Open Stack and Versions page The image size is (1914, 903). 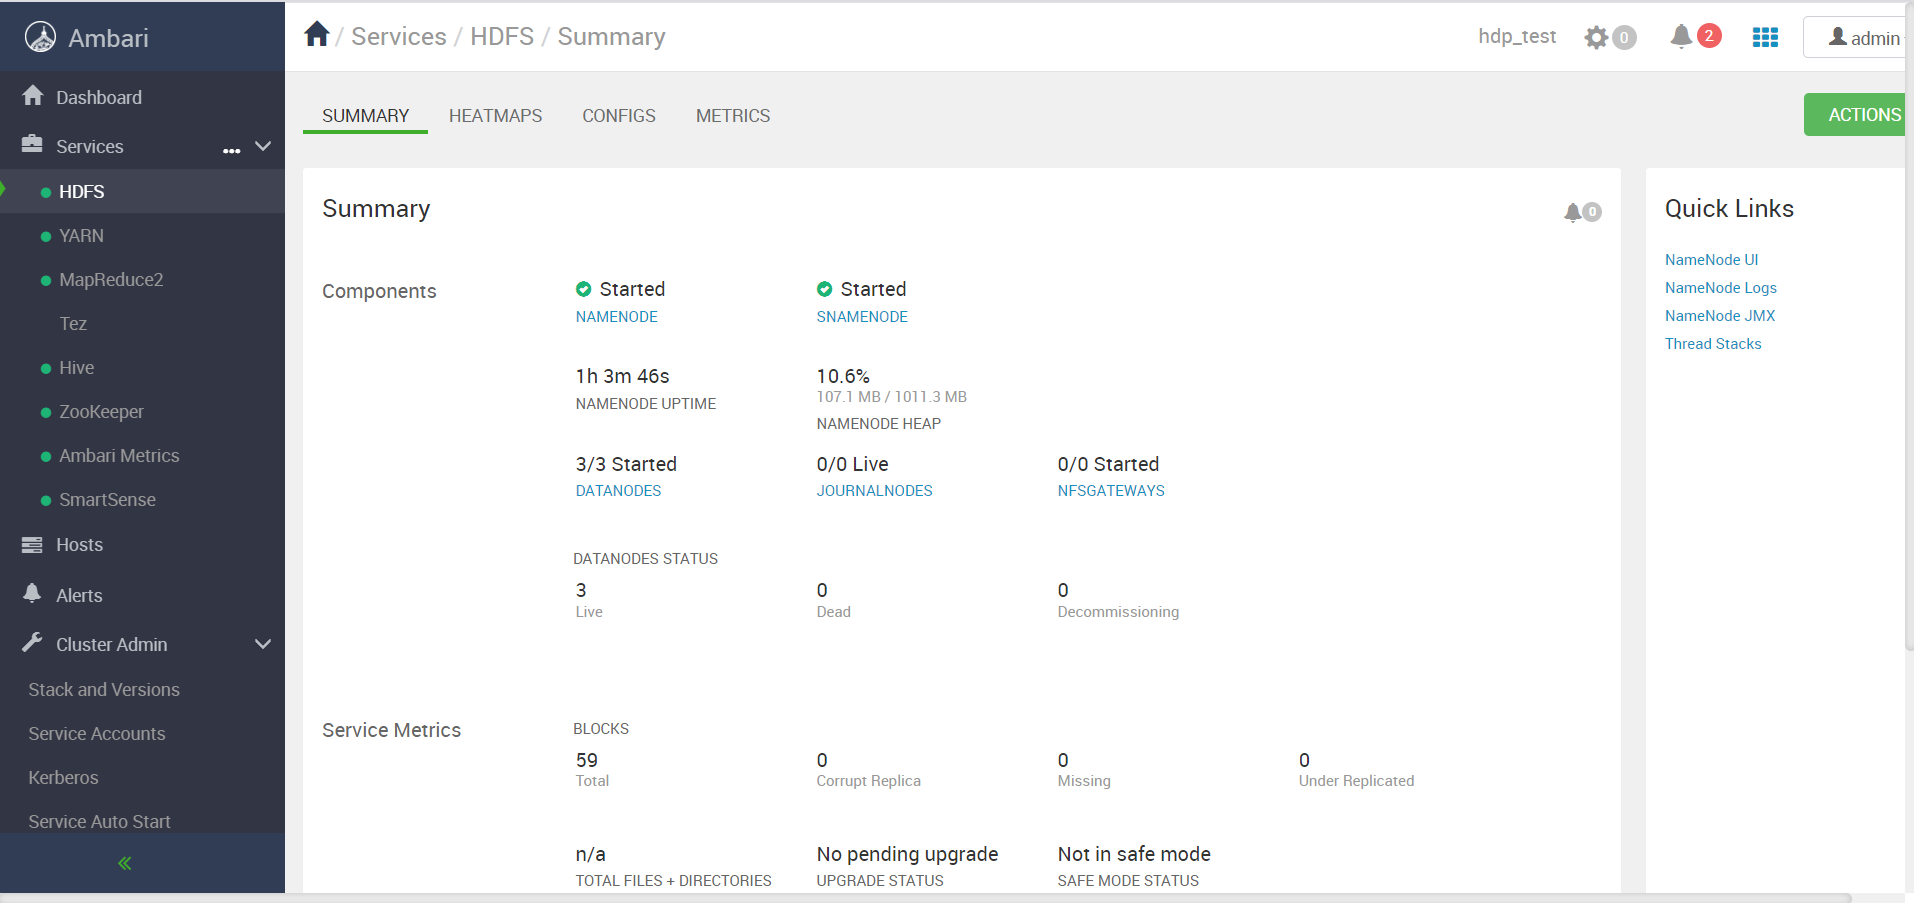click(104, 689)
